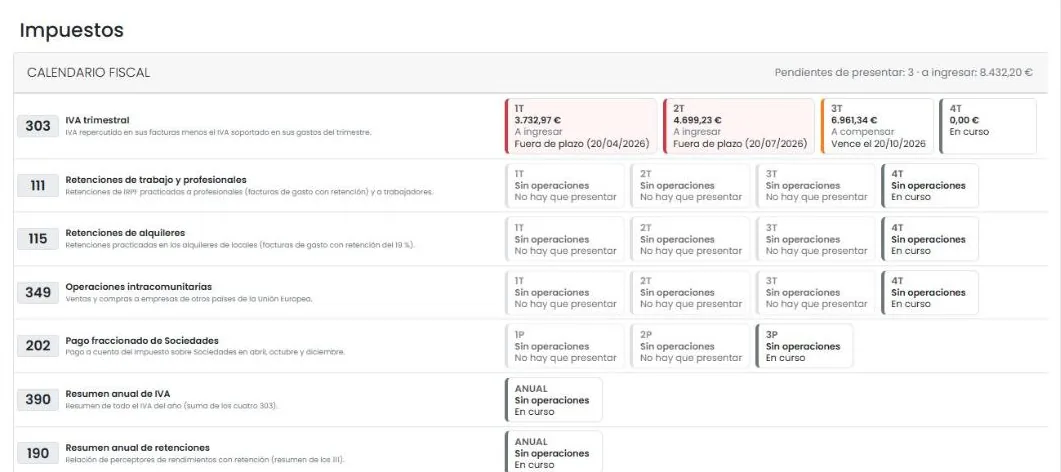Click the 303 model badge

point(38,126)
